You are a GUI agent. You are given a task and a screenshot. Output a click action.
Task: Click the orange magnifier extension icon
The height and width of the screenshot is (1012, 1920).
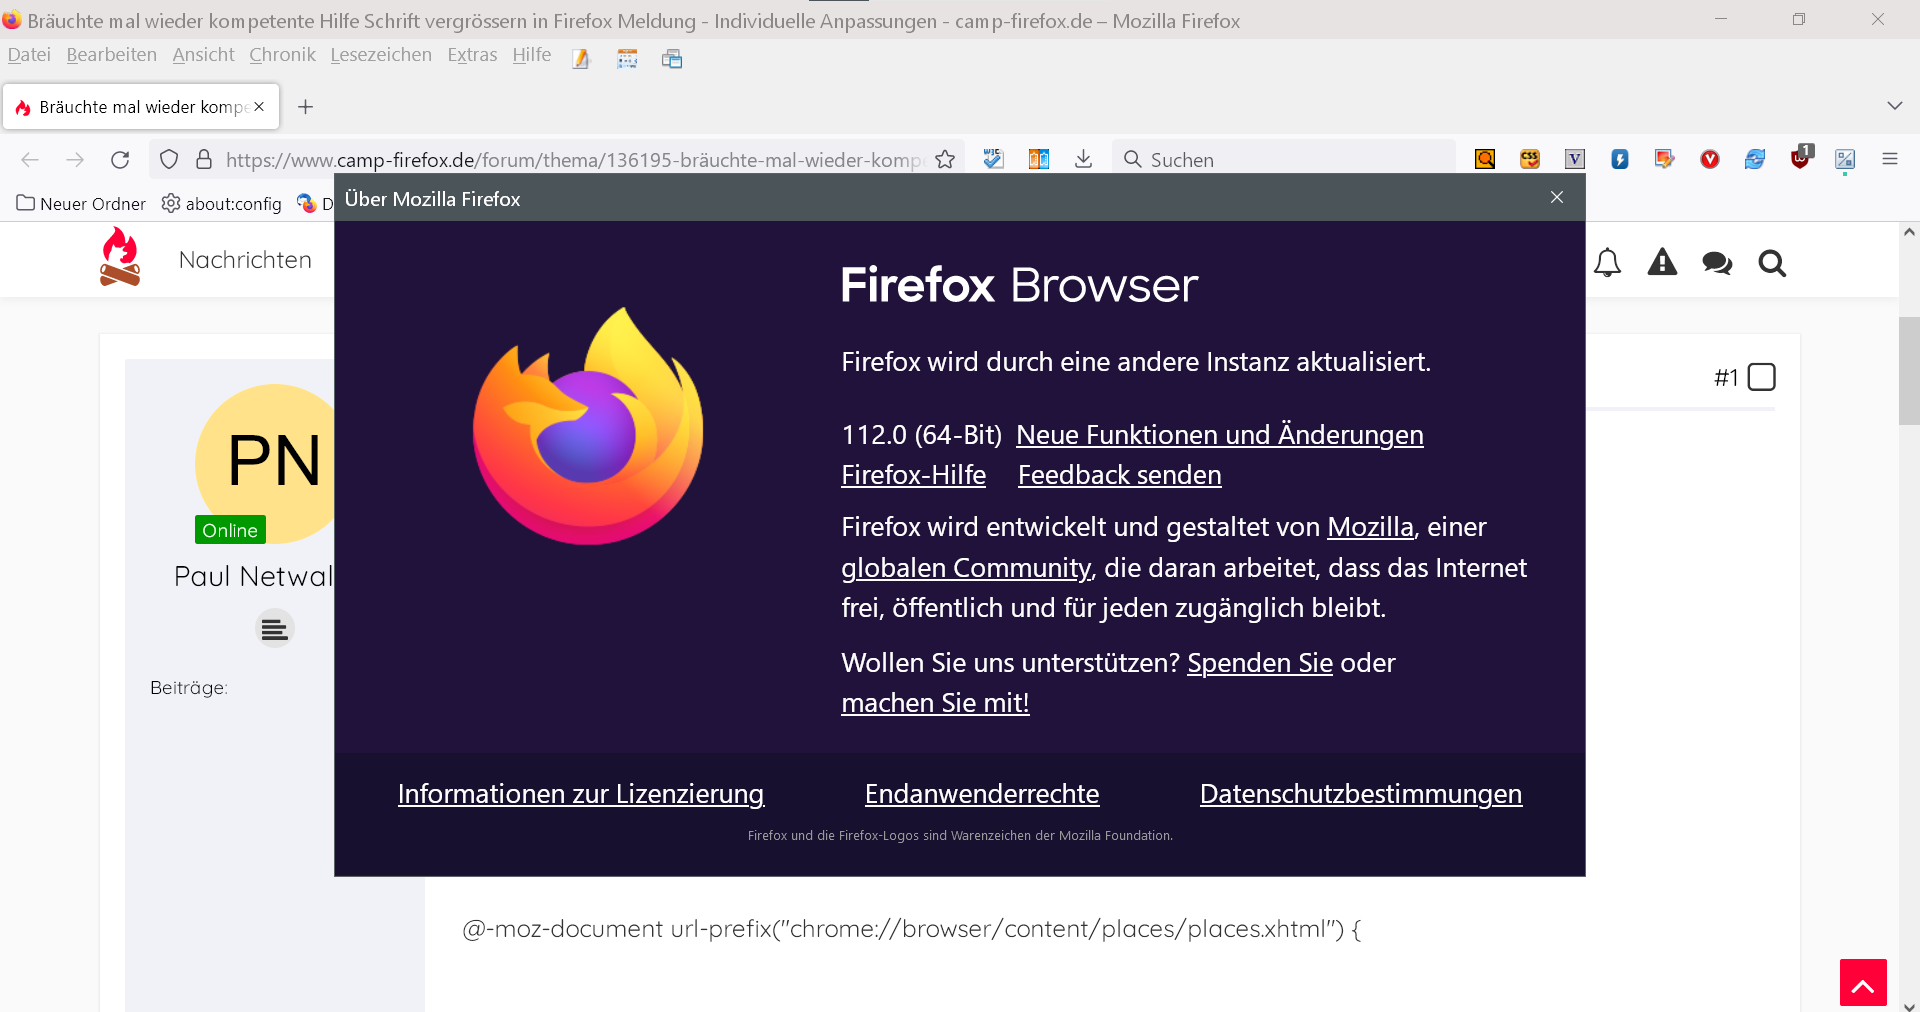point(1485,159)
